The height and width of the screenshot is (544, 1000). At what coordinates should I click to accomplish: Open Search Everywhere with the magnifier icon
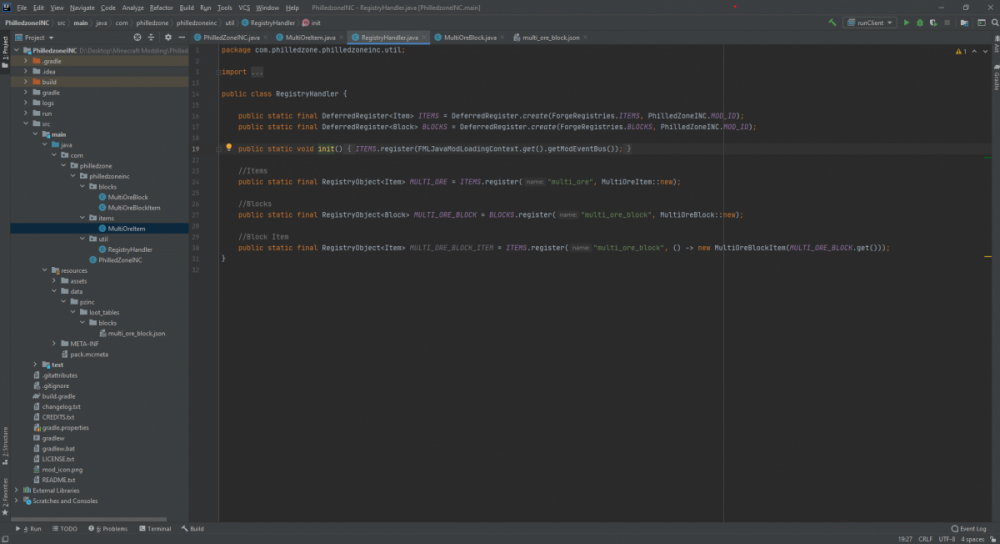[995, 22]
